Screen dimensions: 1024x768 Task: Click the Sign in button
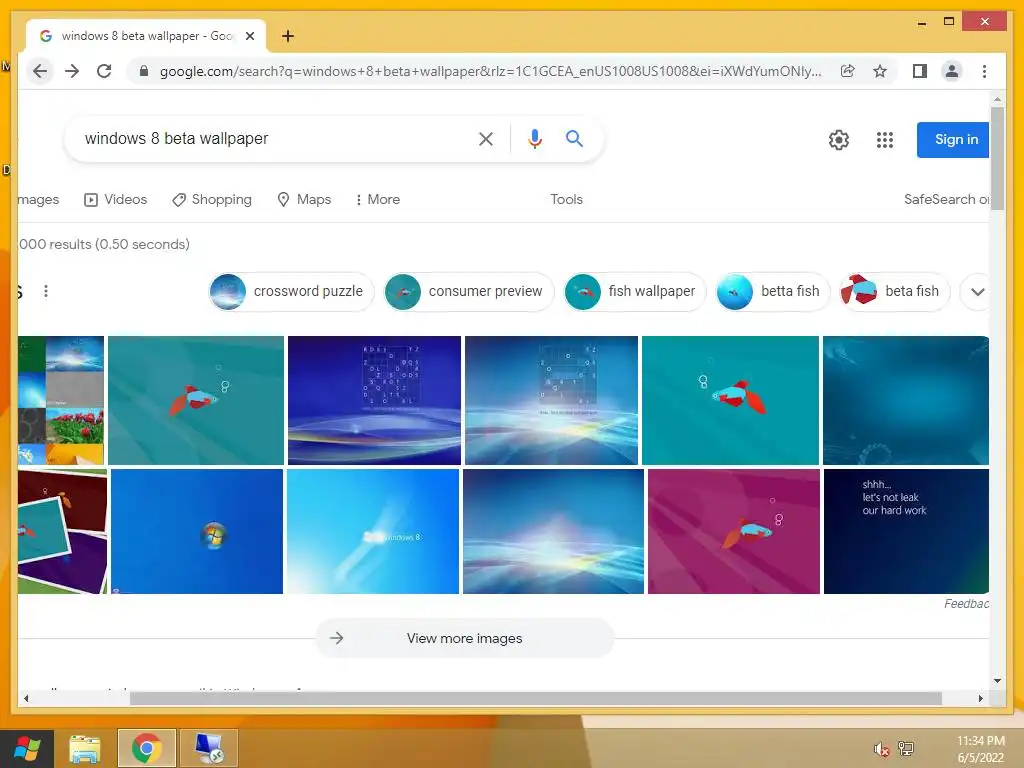click(953, 140)
